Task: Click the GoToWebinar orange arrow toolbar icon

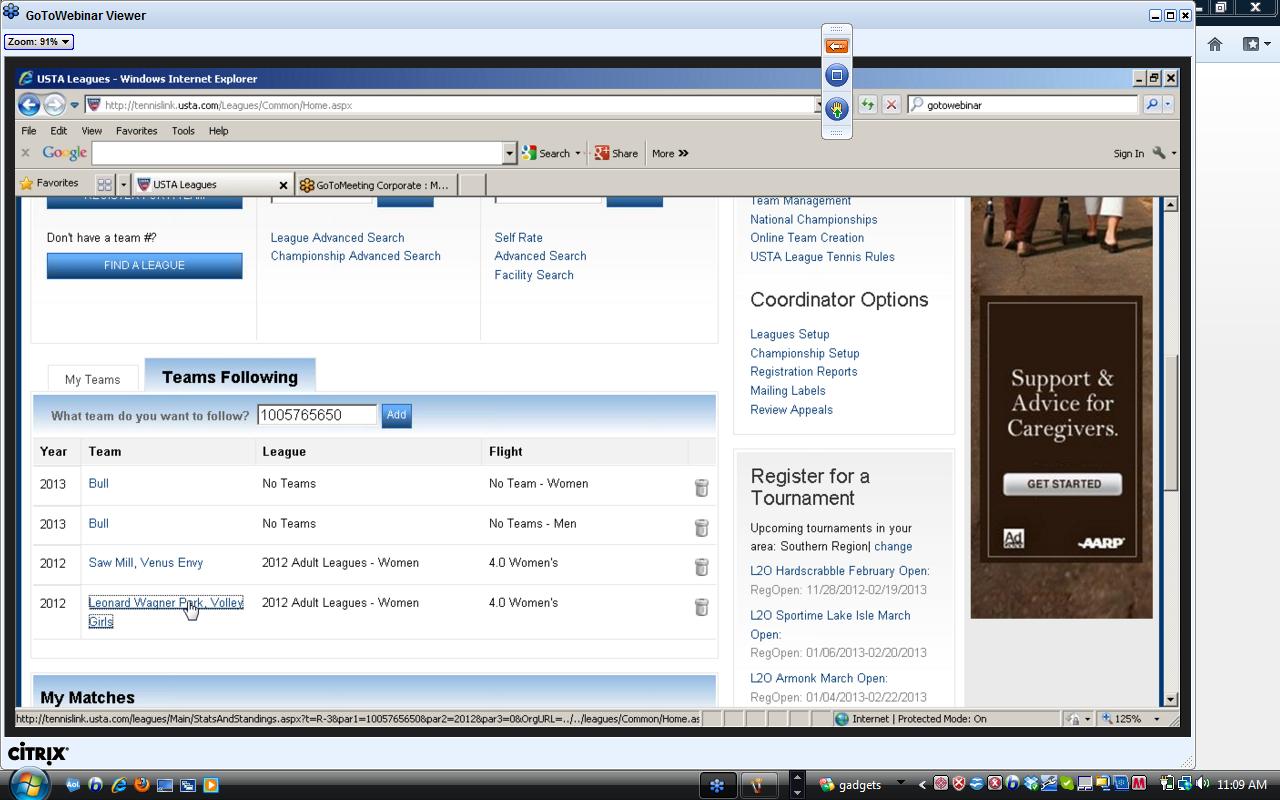Action: coord(837,46)
